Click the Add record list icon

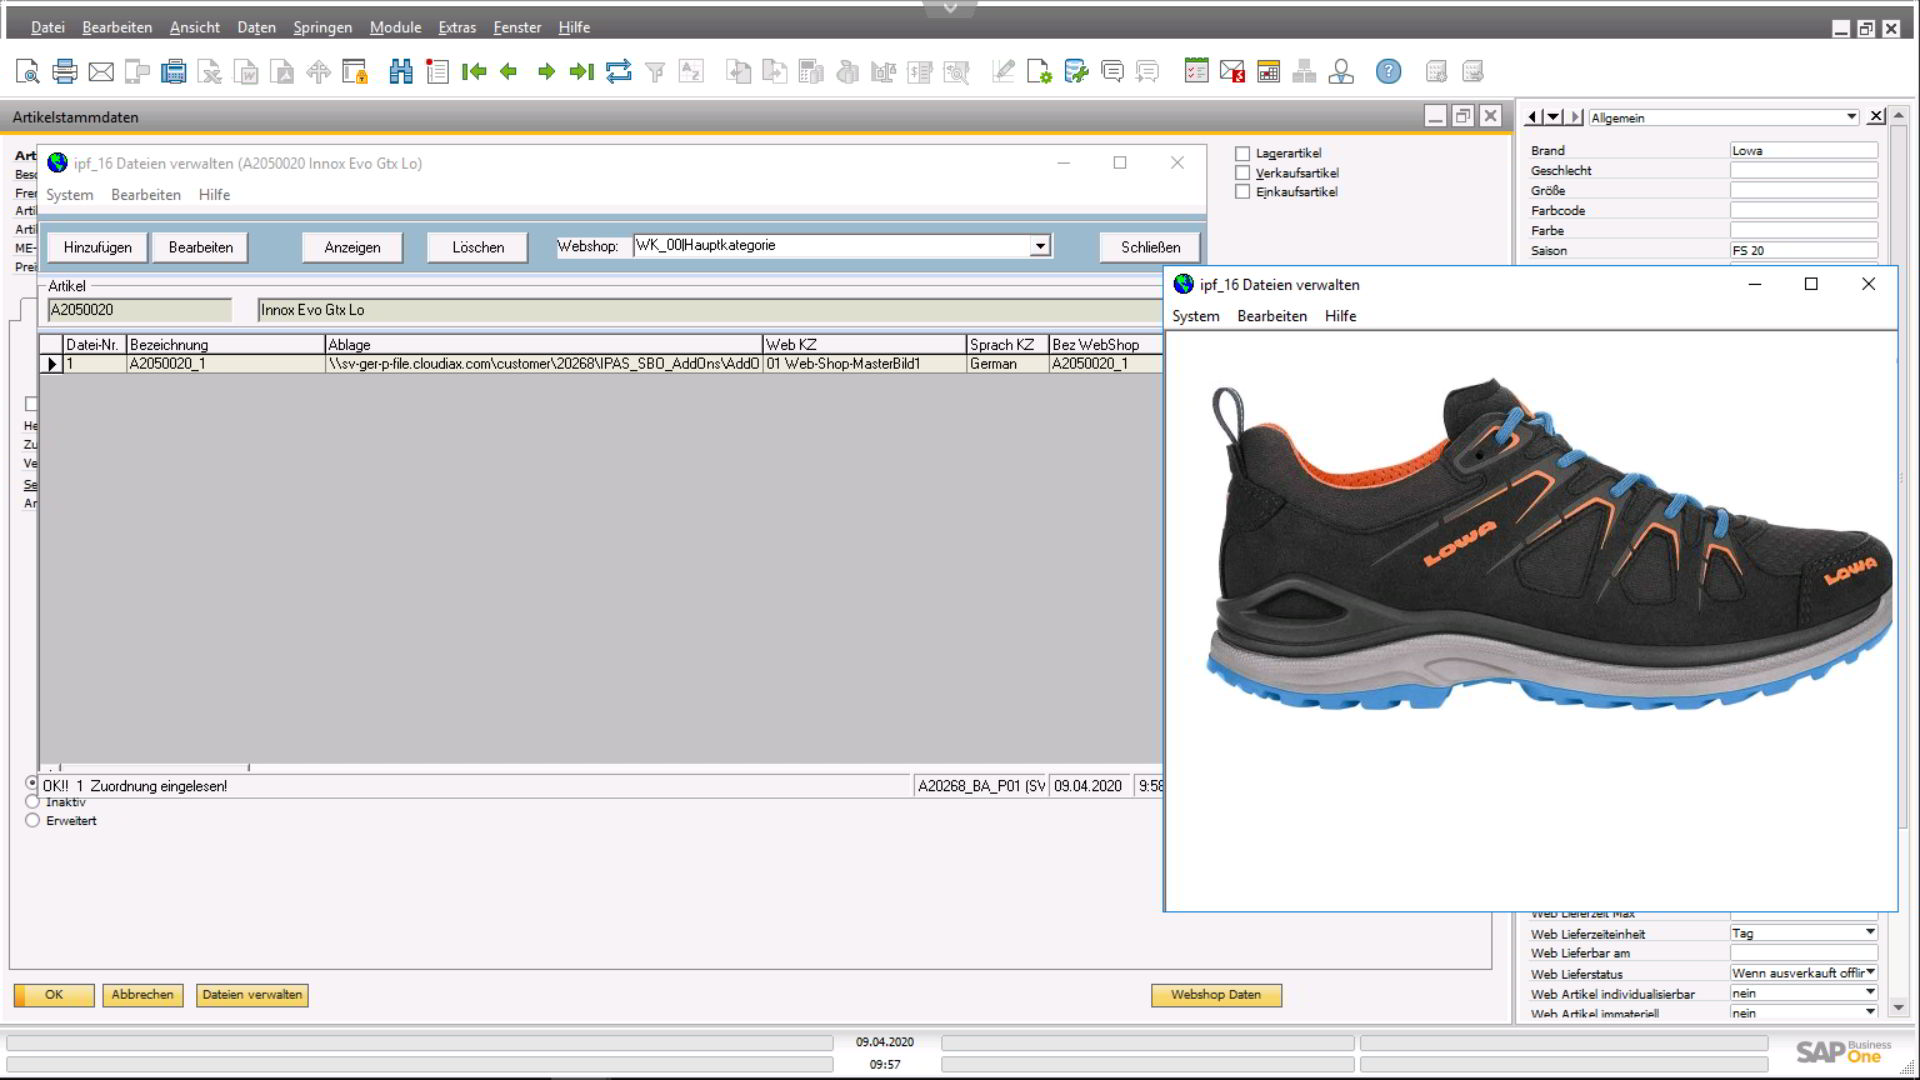[x=437, y=72]
